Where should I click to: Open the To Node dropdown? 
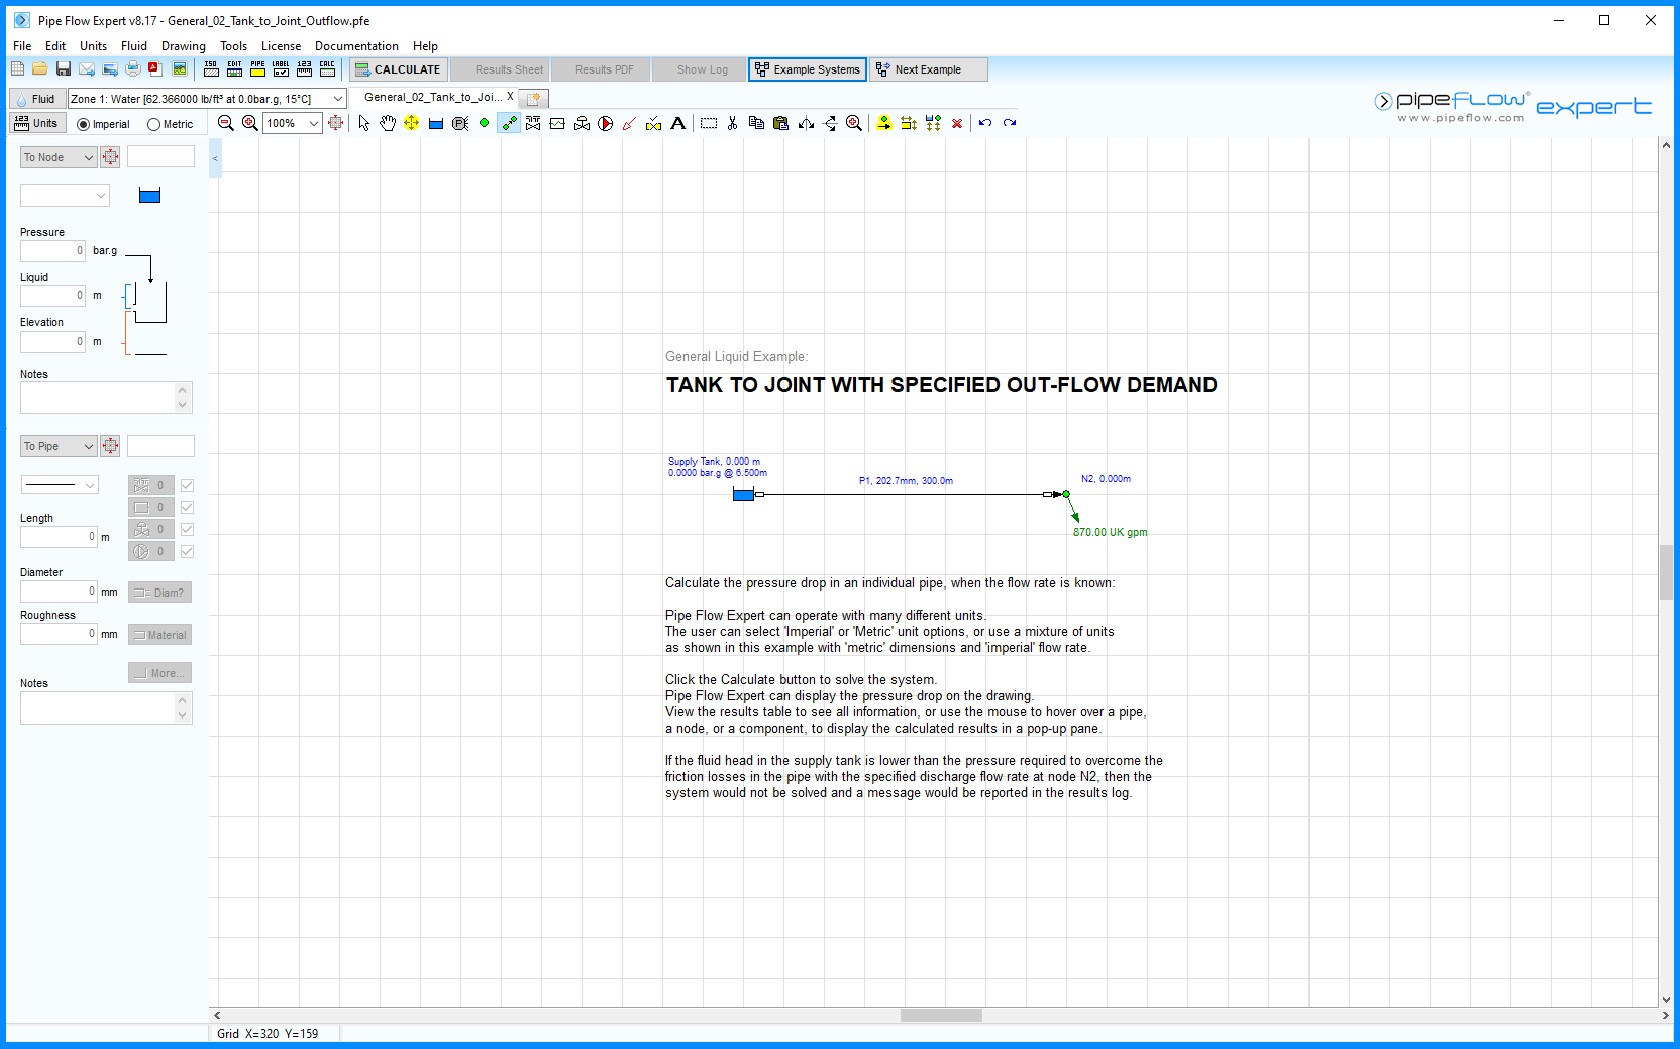pos(58,157)
